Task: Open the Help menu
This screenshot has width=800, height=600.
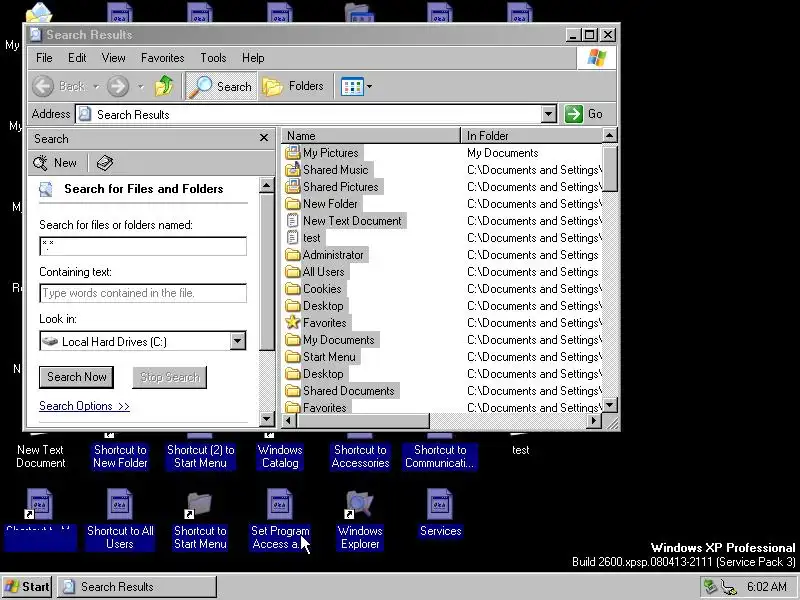Action: pyautogui.click(x=253, y=58)
